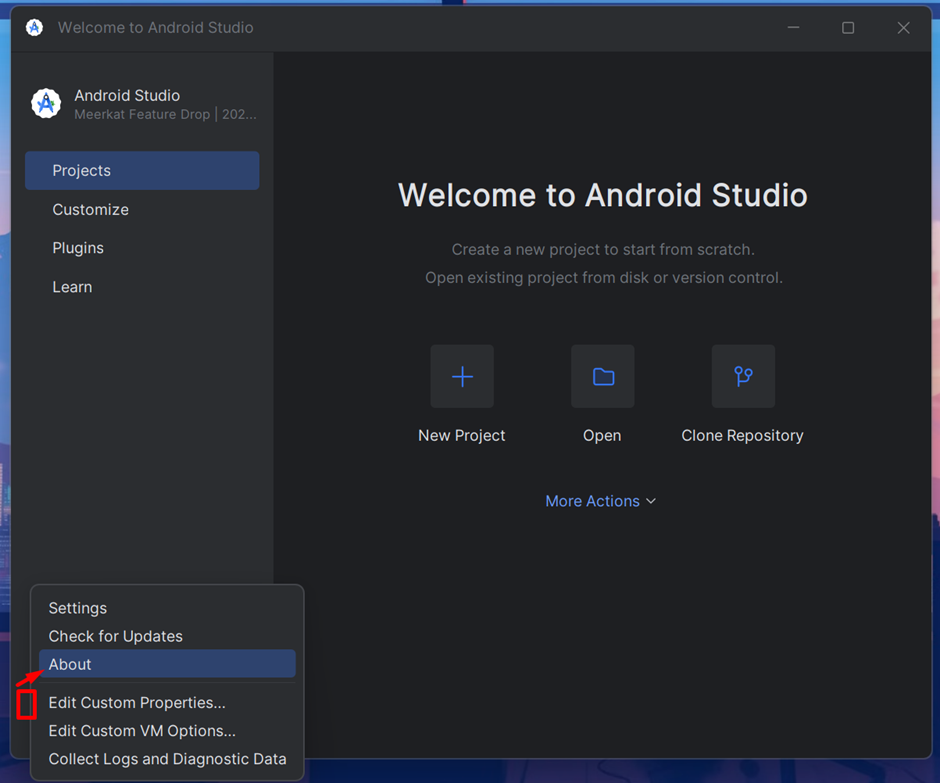
Task: Select the Projects tab
Action: (142, 171)
